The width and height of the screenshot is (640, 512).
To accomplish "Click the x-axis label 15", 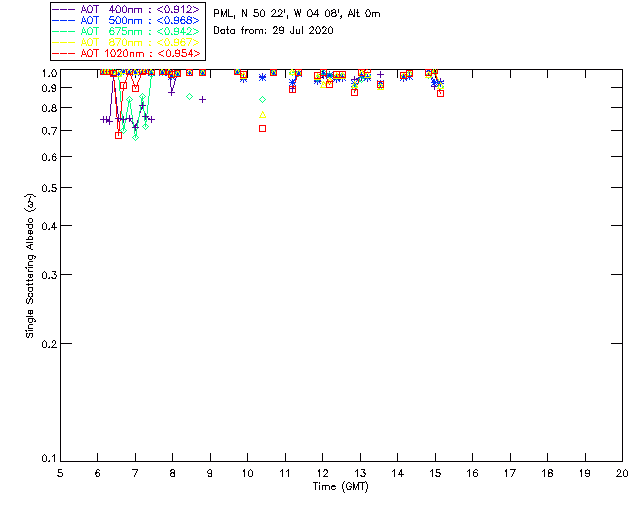I will coord(435,473).
